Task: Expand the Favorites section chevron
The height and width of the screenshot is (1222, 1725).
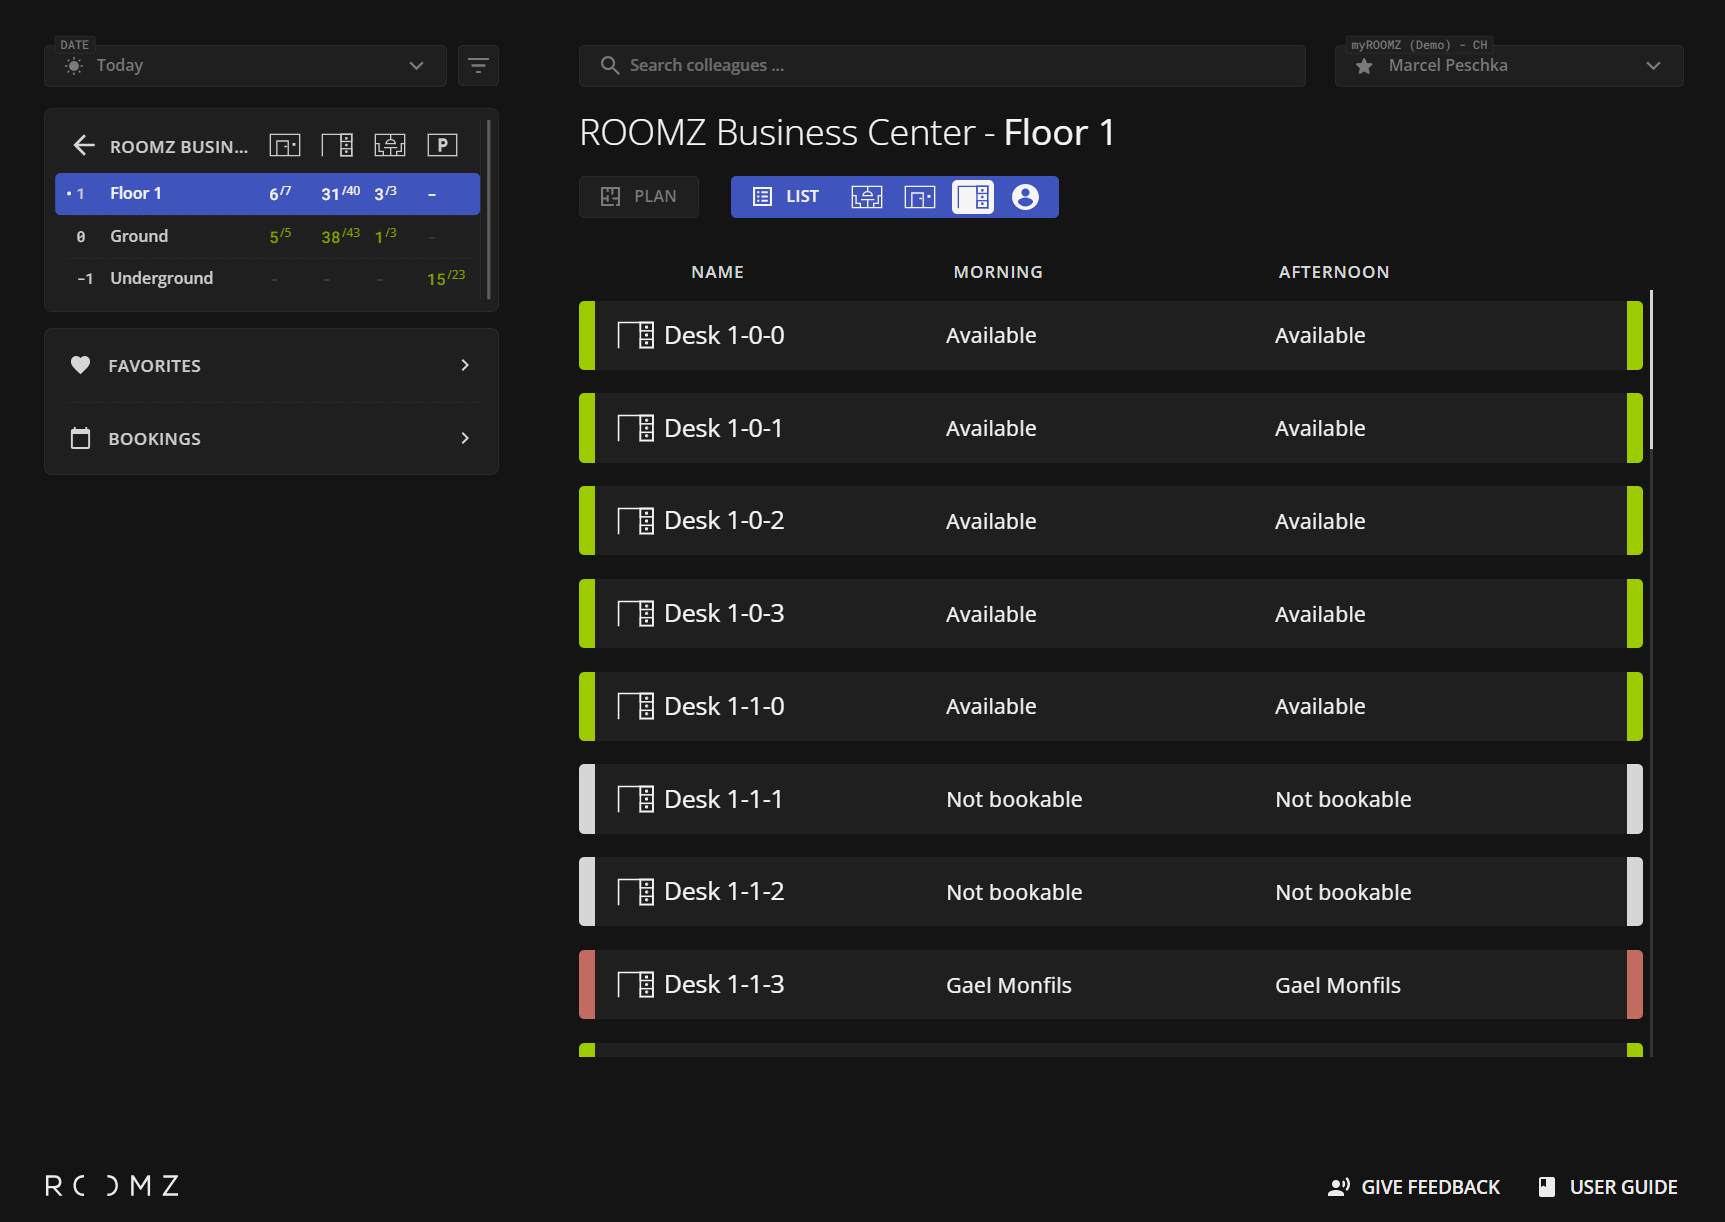Action: [465, 366]
